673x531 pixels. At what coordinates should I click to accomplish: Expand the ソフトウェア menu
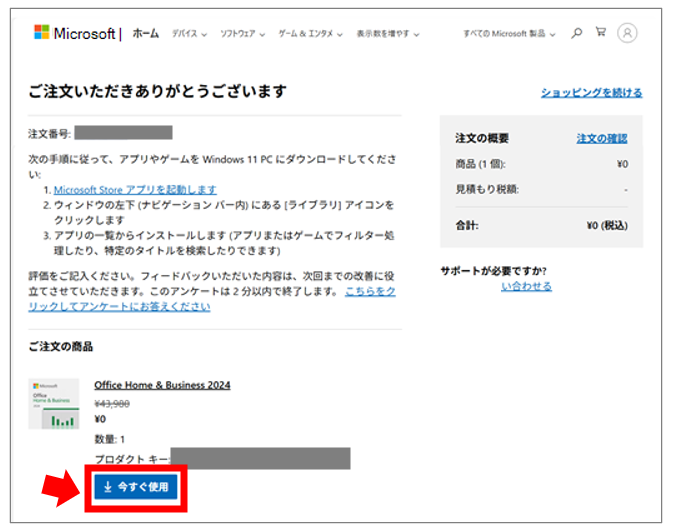tap(243, 34)
